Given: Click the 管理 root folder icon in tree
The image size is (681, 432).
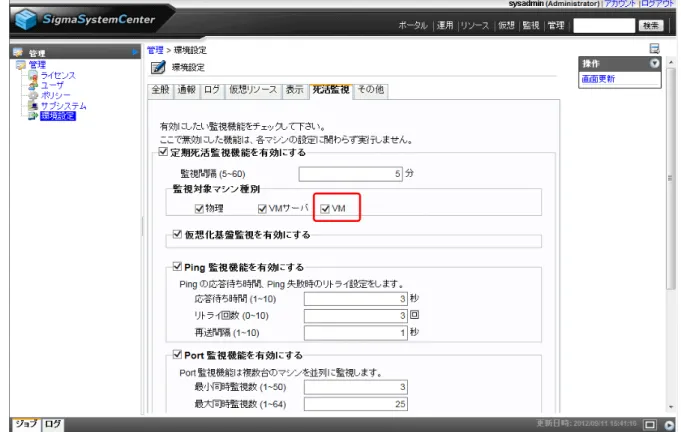Looking at the screenshot, I should pyautogui.click(x=21, y=65).
